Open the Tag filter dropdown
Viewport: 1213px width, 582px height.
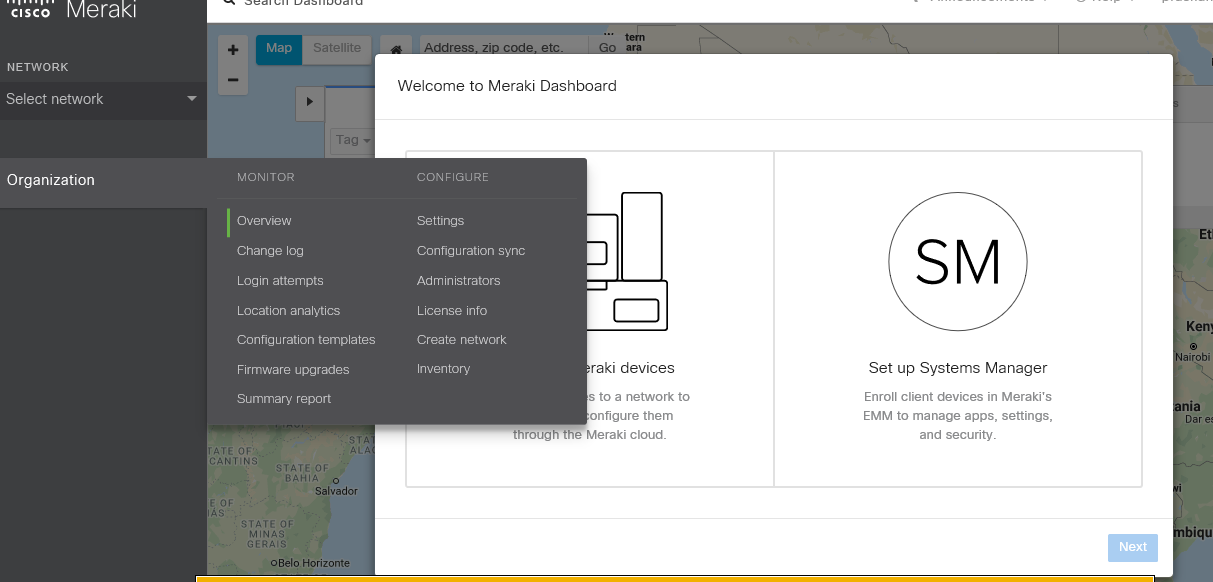[x=351, y=140]
